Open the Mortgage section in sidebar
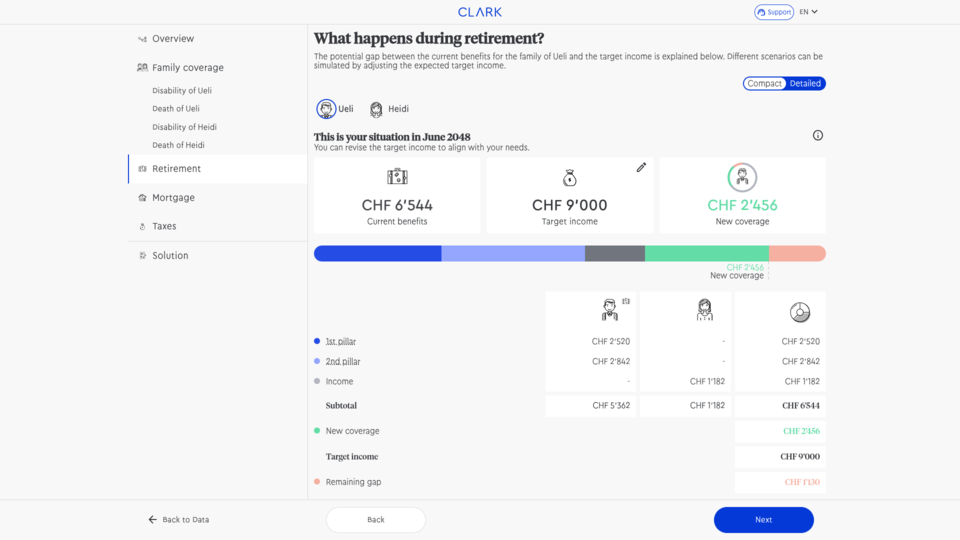The height and width of the screenshot is (540, 960). [173, 198]
